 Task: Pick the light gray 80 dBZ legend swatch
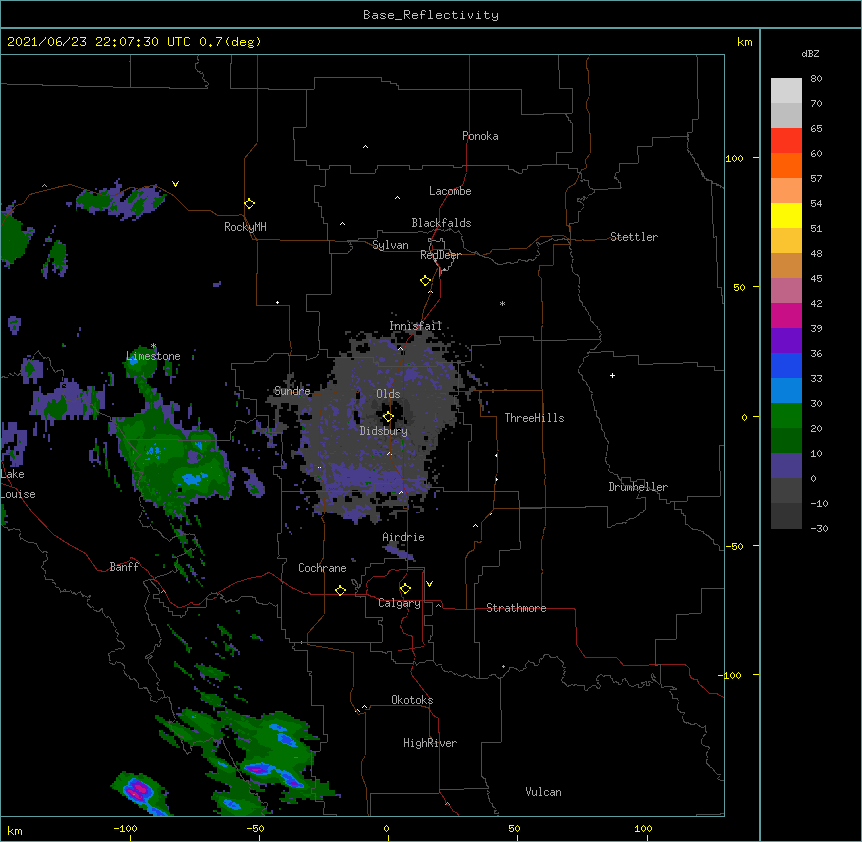(x=786, y=90)
